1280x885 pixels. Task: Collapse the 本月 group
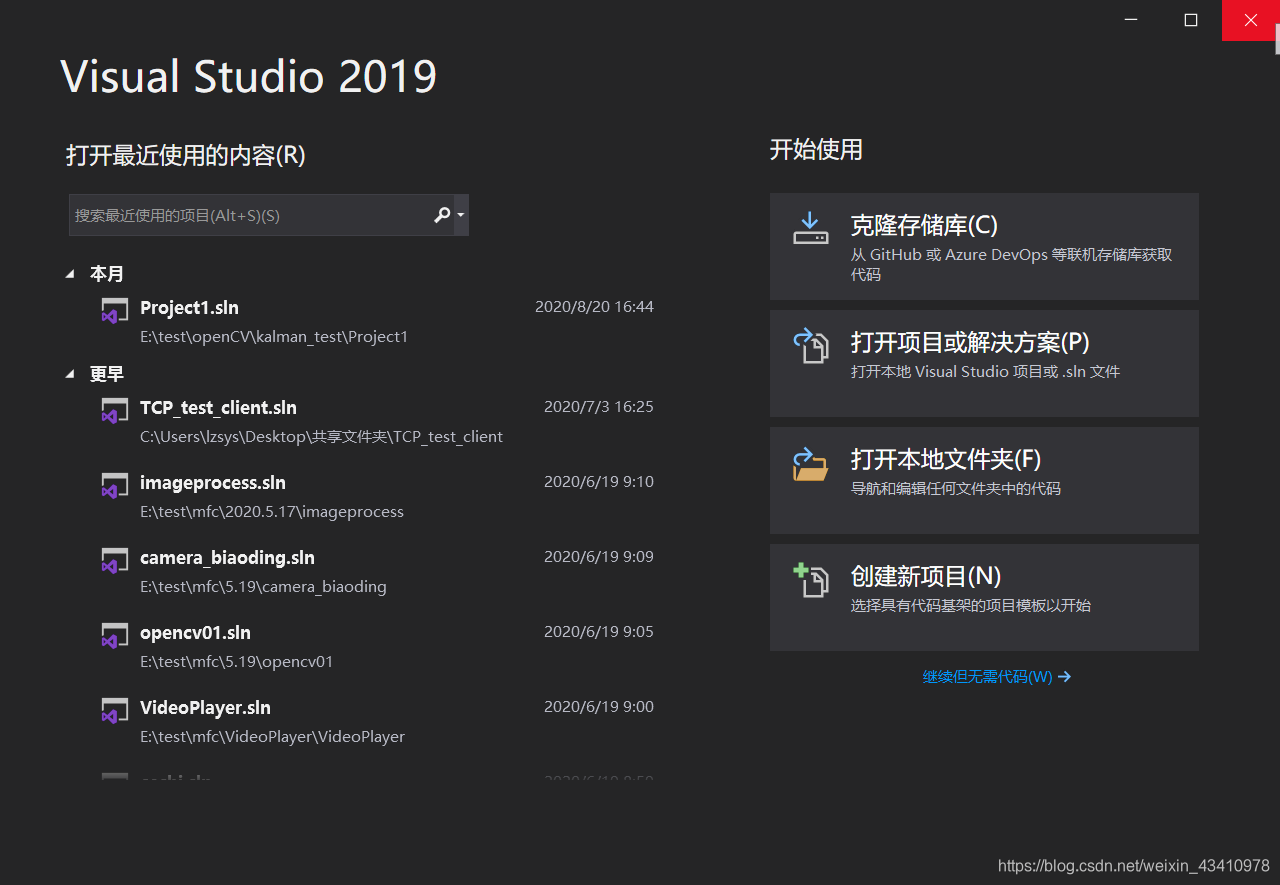click(70, 274)
